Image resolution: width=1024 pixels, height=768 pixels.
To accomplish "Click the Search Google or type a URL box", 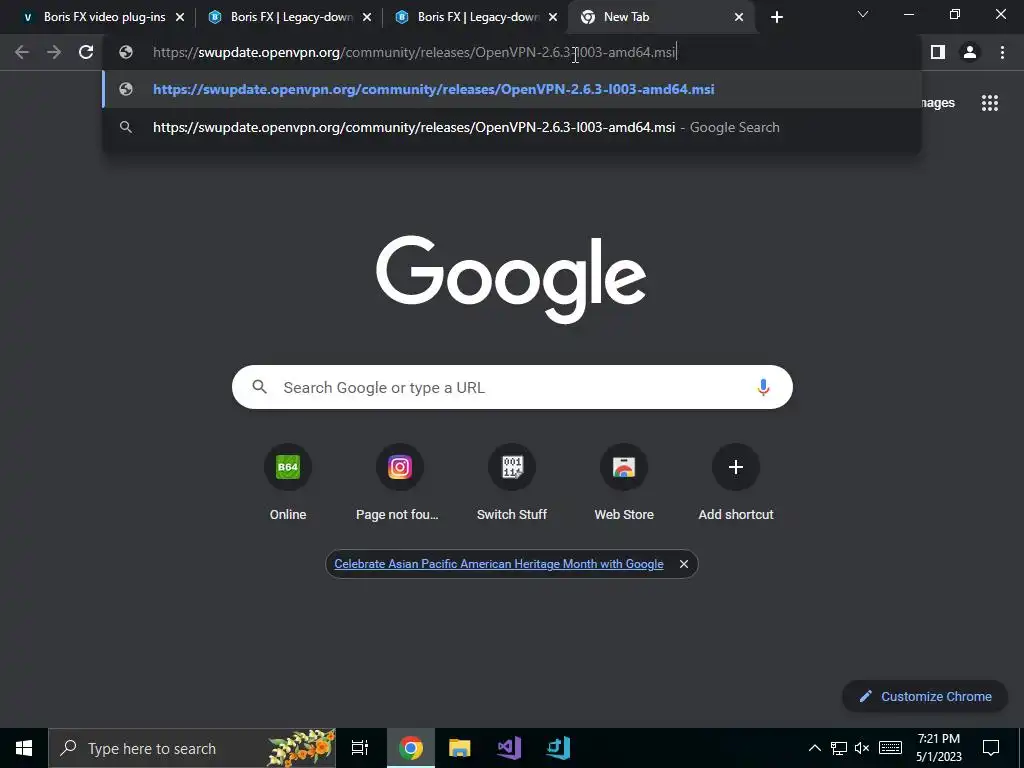I will tap(512, 387).
